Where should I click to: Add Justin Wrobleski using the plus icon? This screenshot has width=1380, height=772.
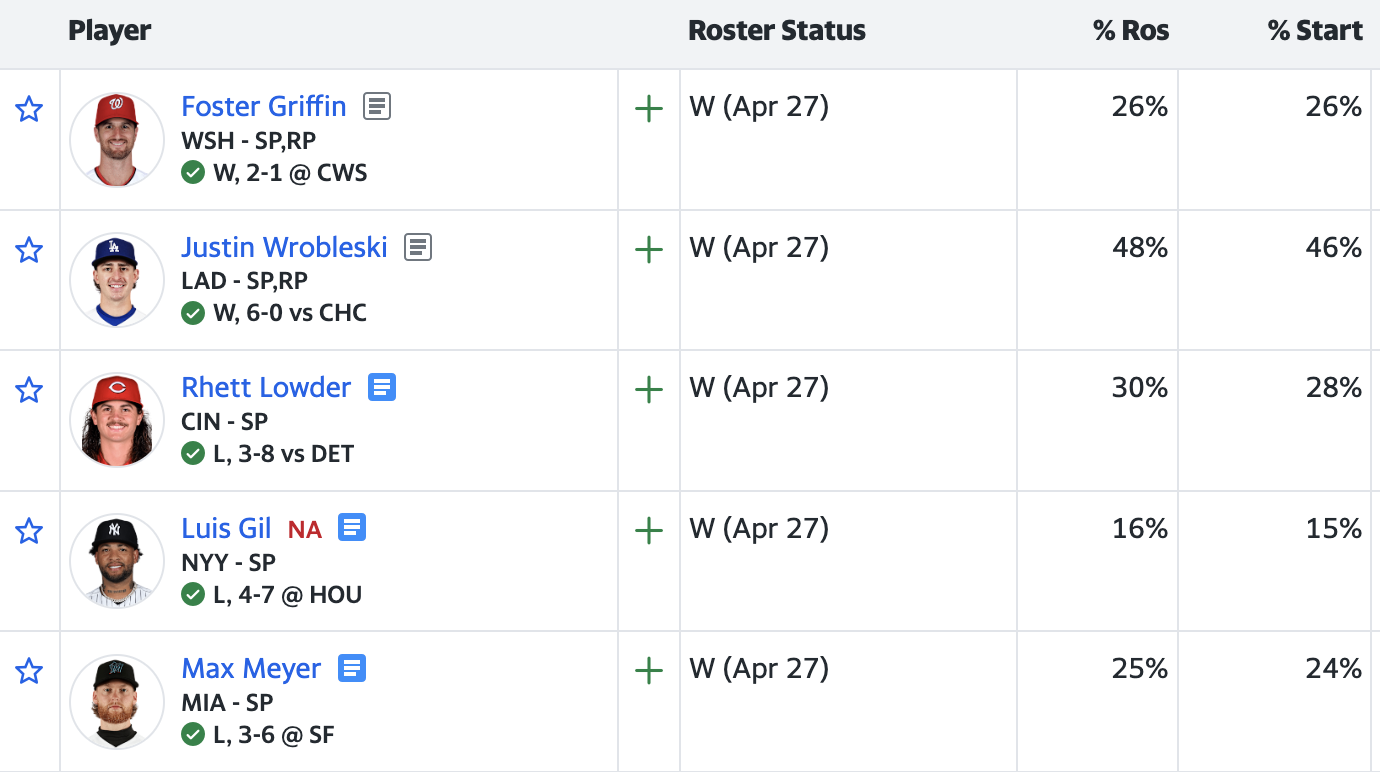click(649, 250)
